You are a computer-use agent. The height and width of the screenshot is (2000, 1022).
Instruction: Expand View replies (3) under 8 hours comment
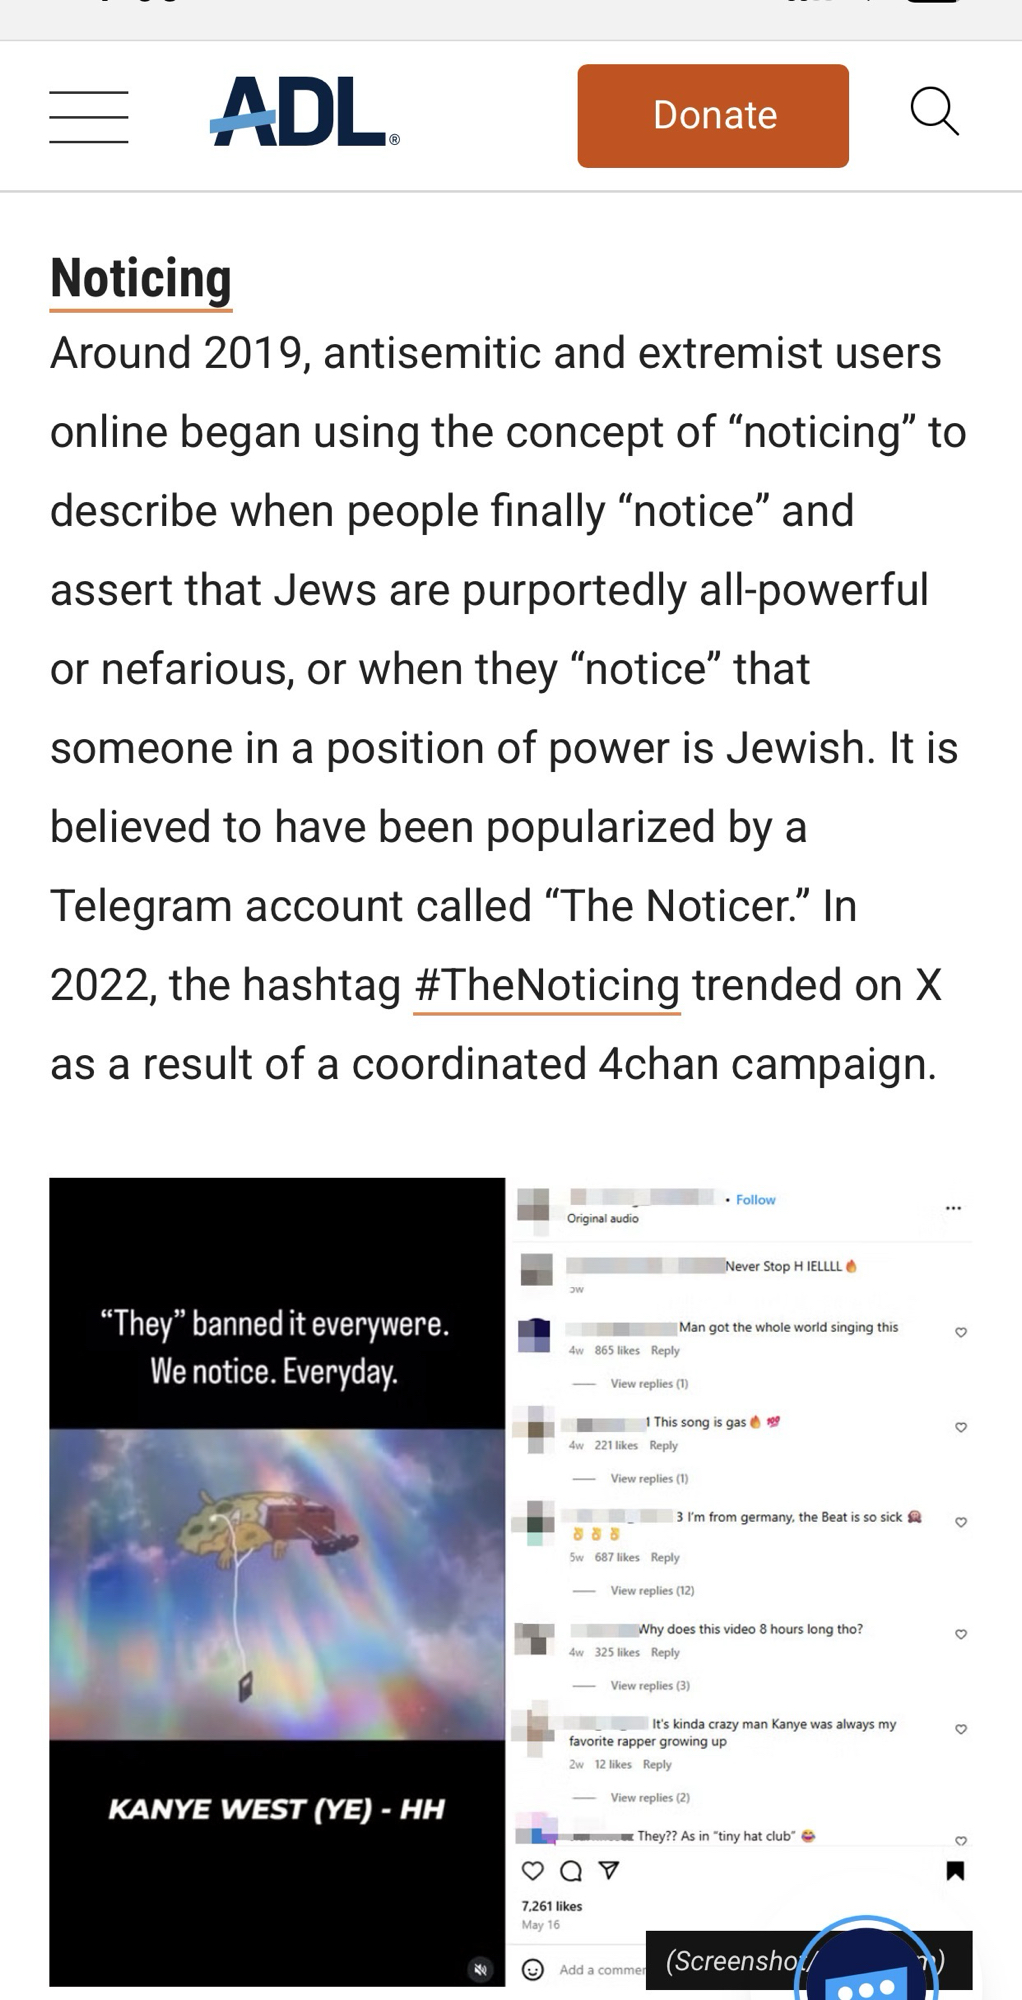tap(649, 1685)
